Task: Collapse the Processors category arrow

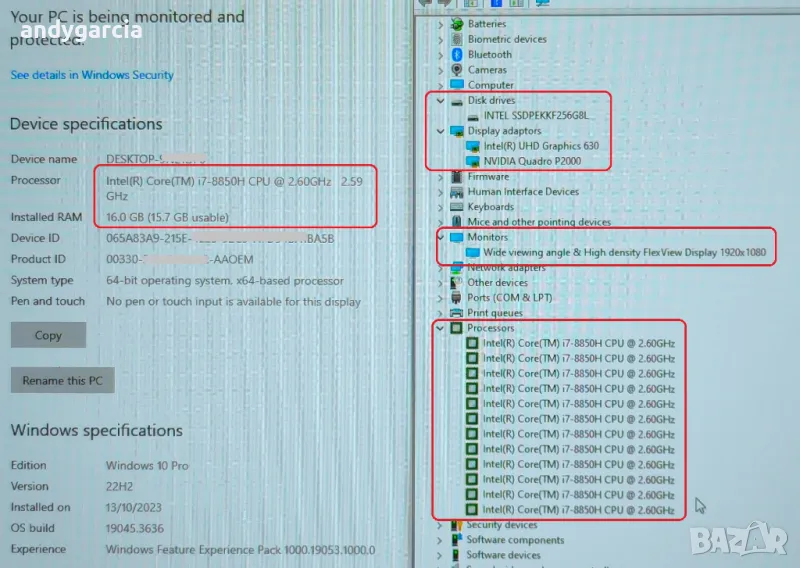Action: coord(440,328)
